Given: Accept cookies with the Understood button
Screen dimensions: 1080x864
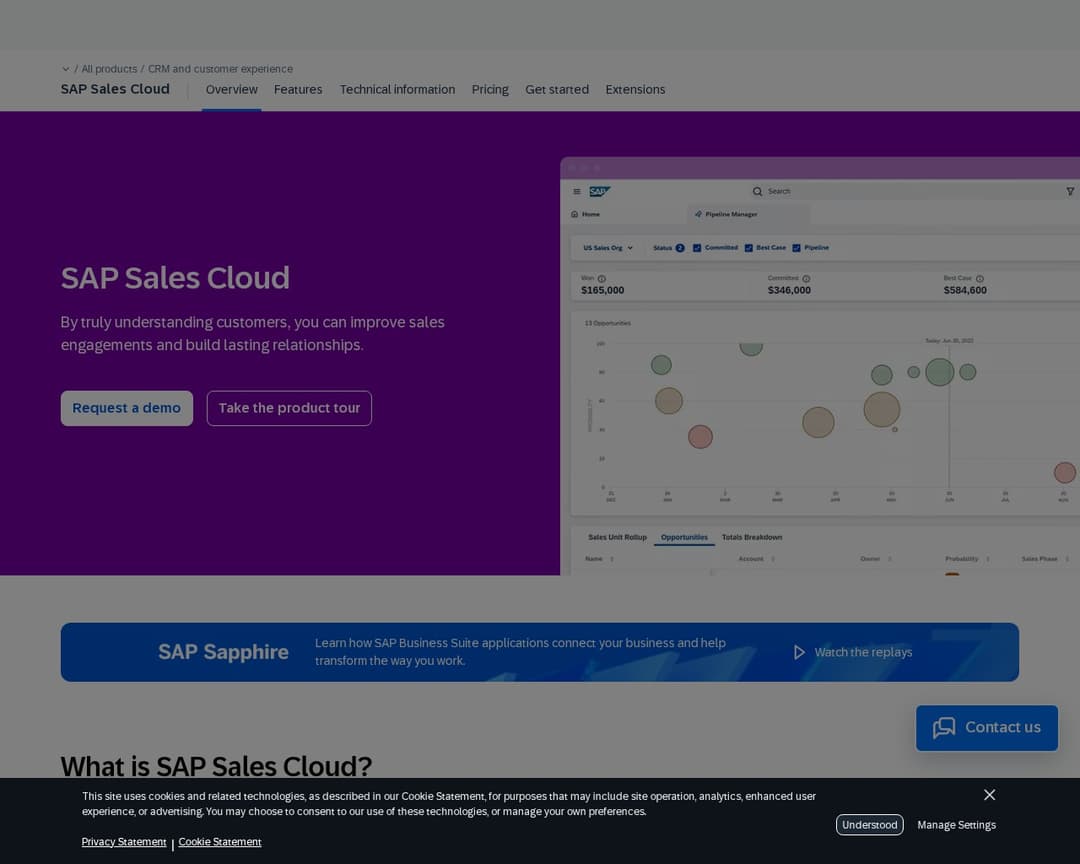Looking at the screenshot, I should point(869,825).
